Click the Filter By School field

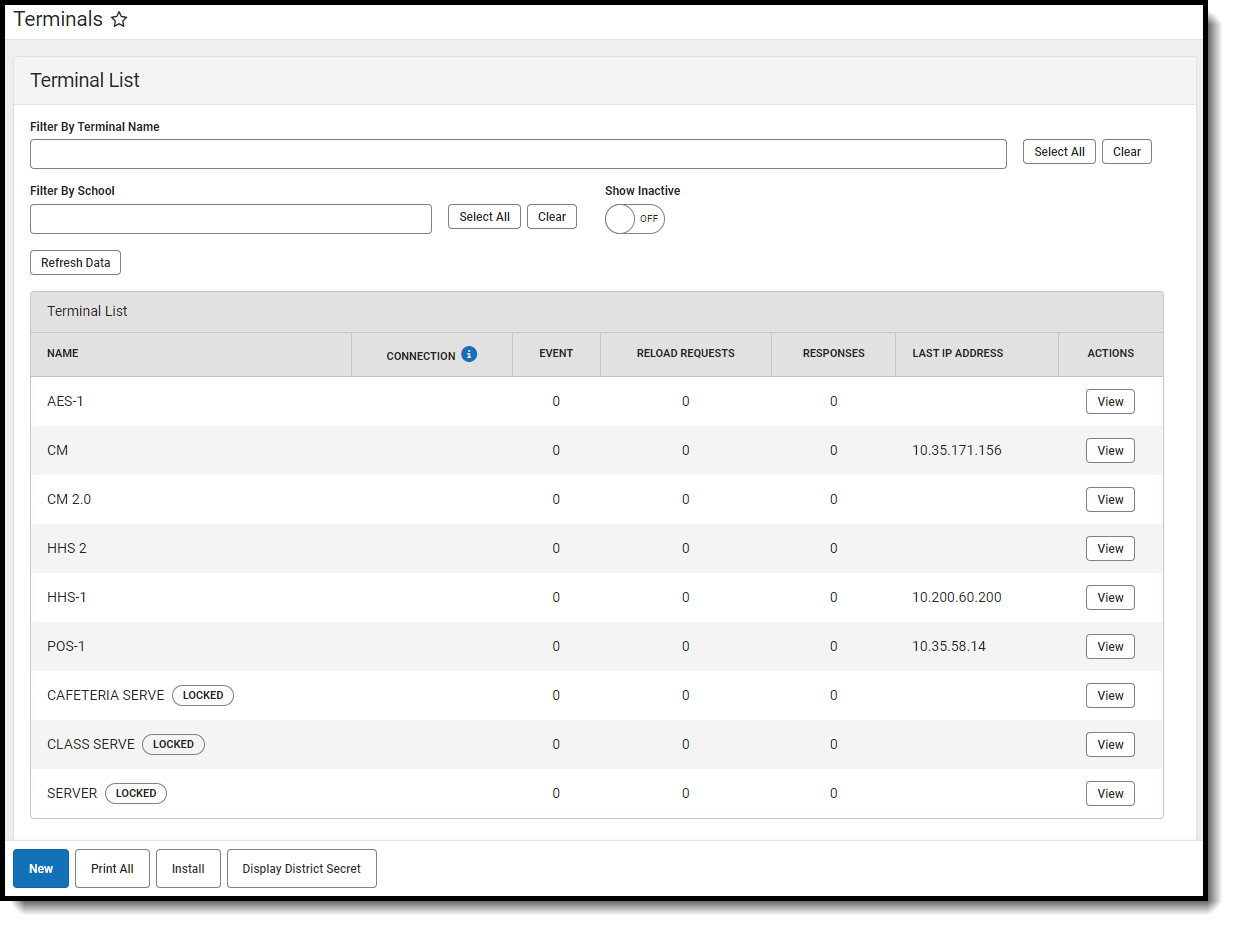[231, 219]
